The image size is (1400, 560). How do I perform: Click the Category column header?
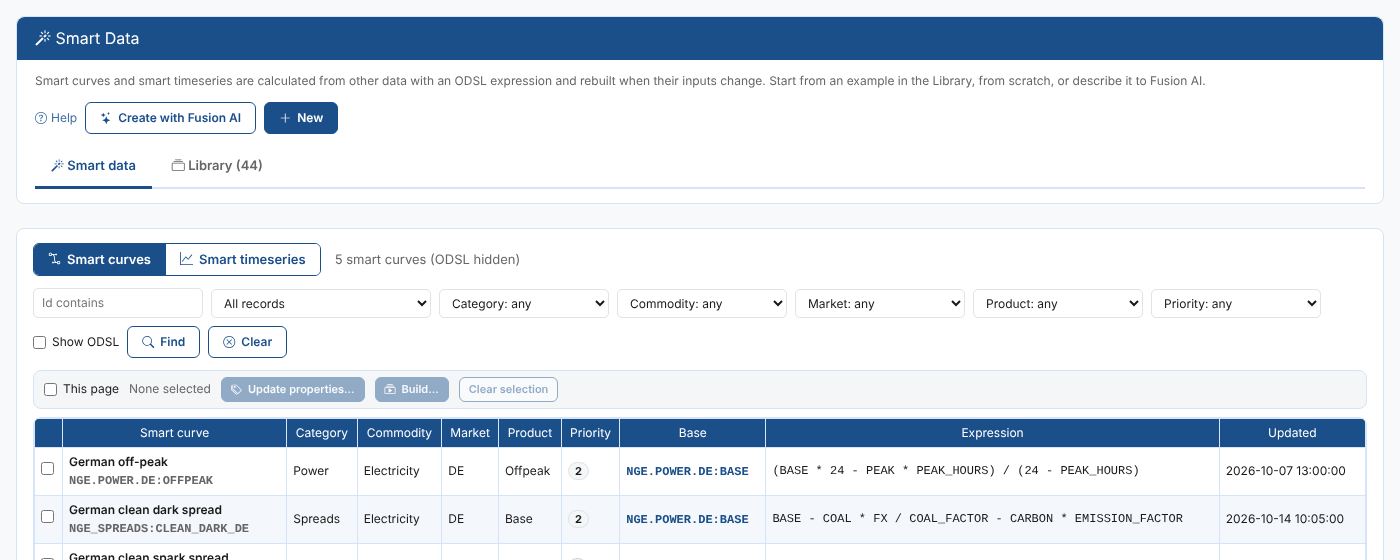[322, 433]
